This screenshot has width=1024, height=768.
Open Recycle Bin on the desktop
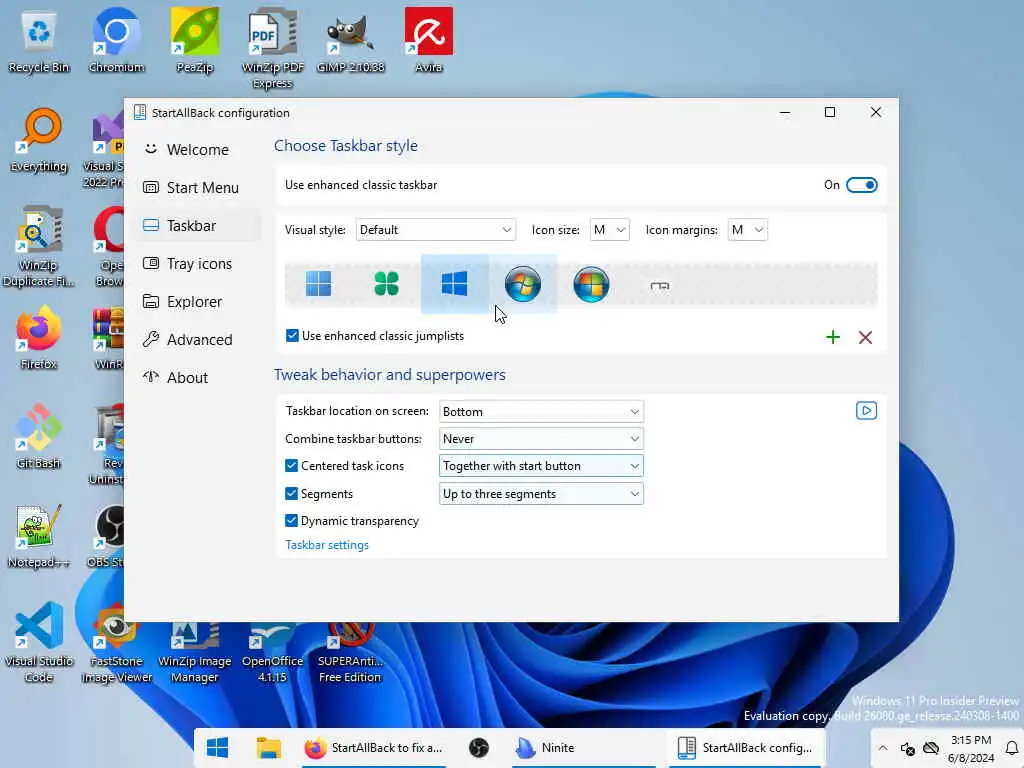click(x=39, y=40)
